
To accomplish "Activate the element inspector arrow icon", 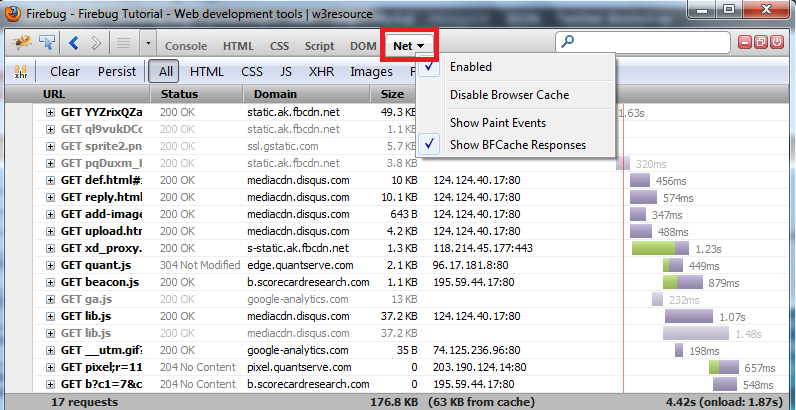I will [45, 44].
